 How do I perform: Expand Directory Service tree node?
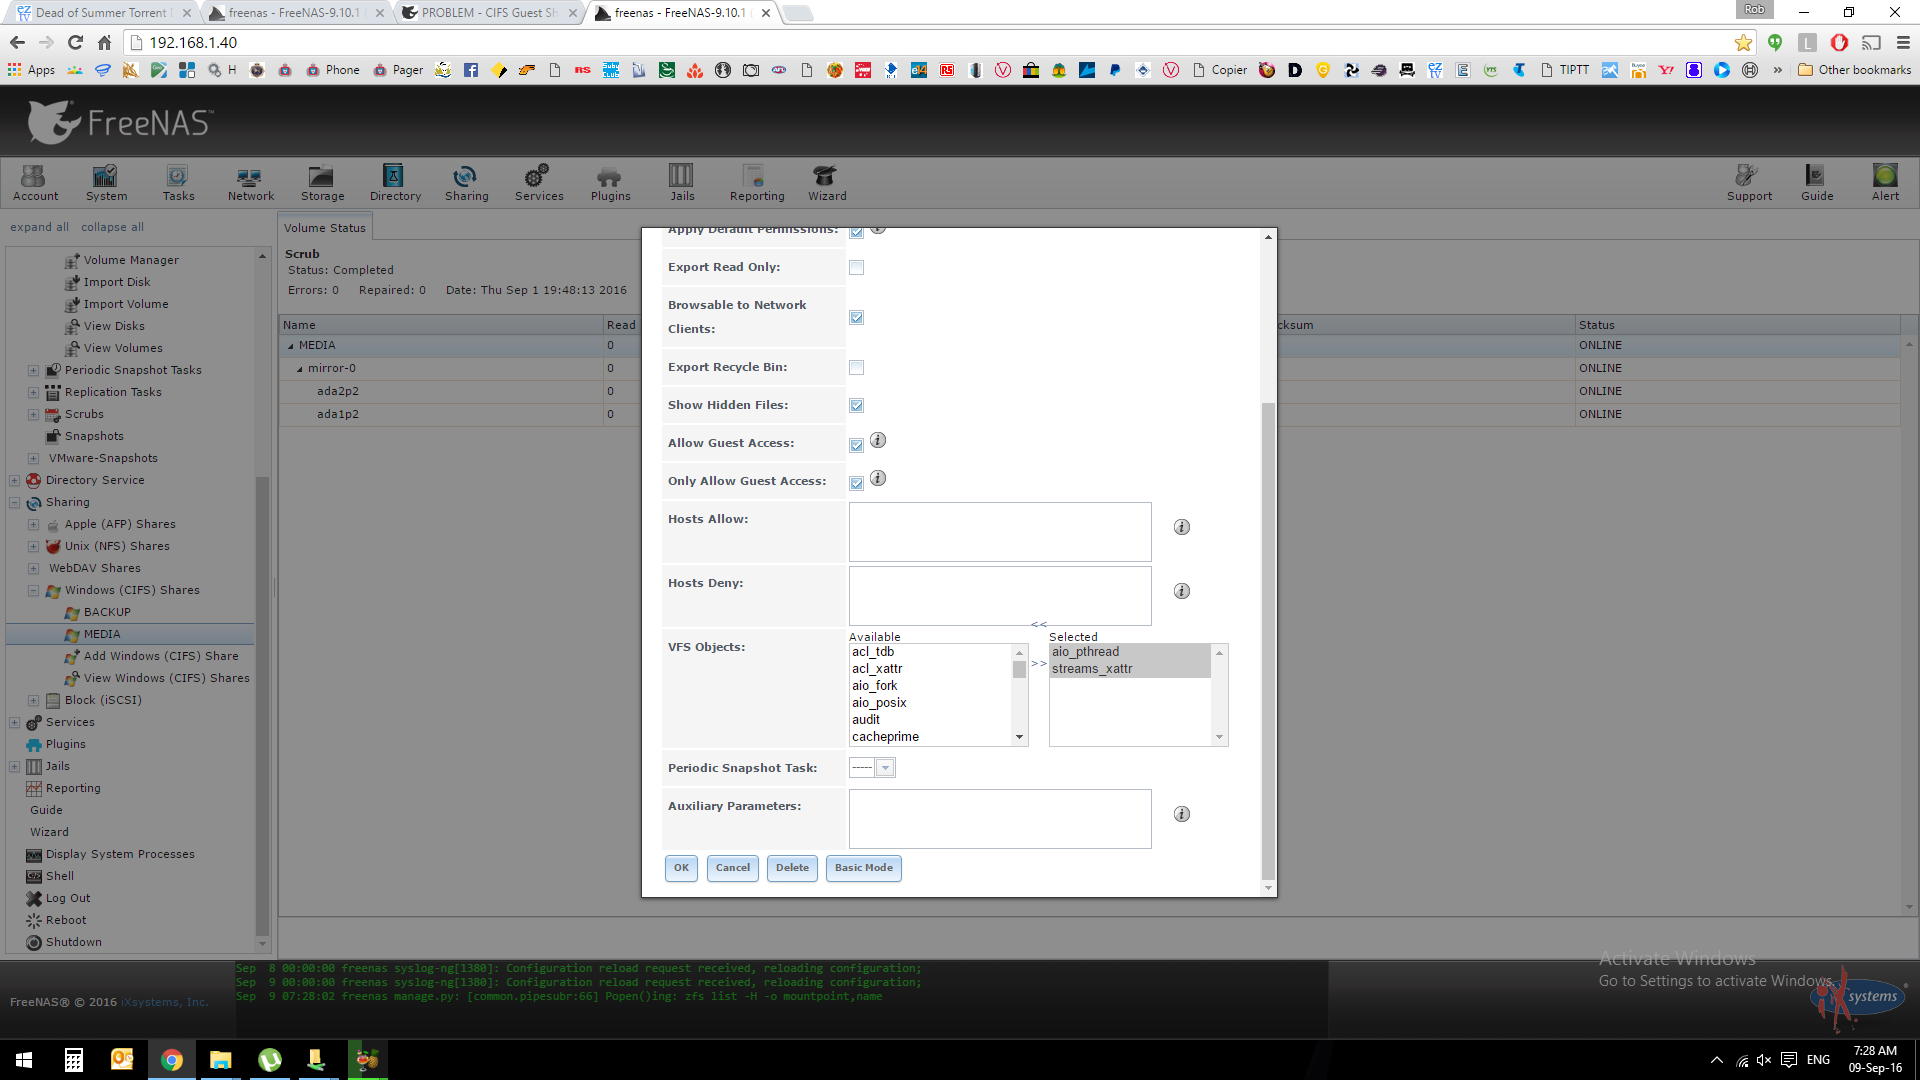point(14,480)
